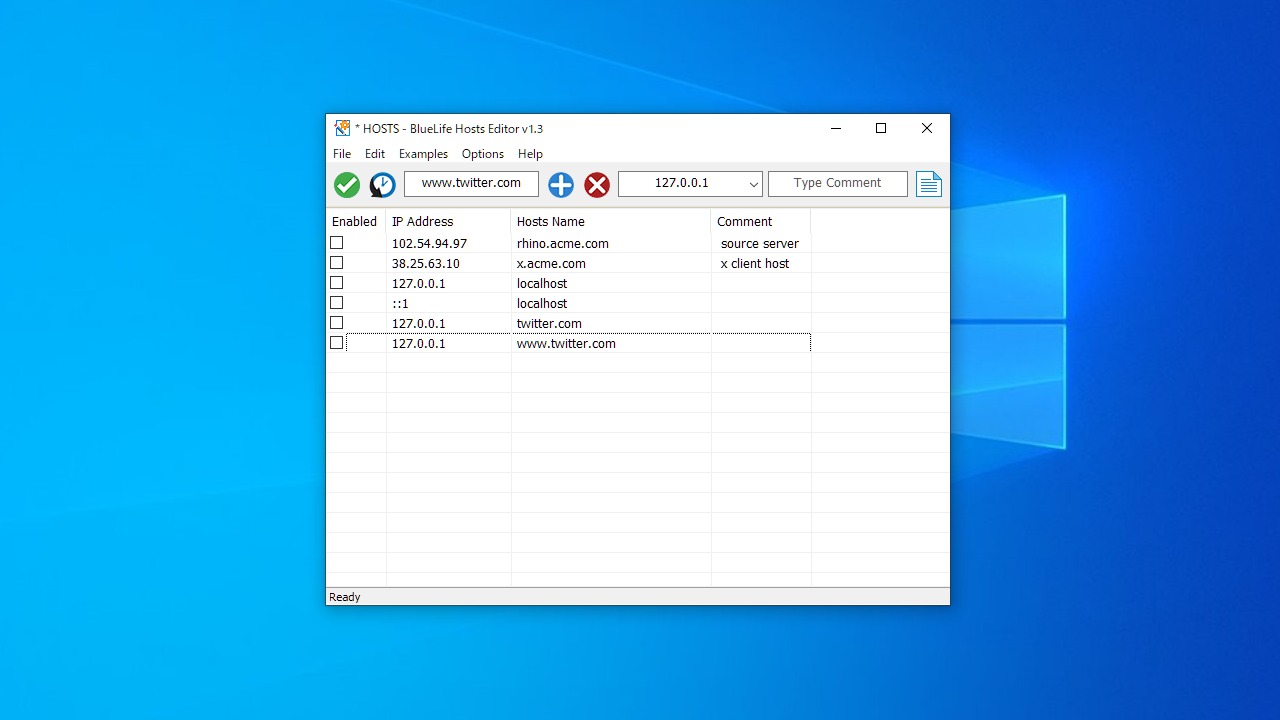Click the Comment column header

[x=761, y=222]
